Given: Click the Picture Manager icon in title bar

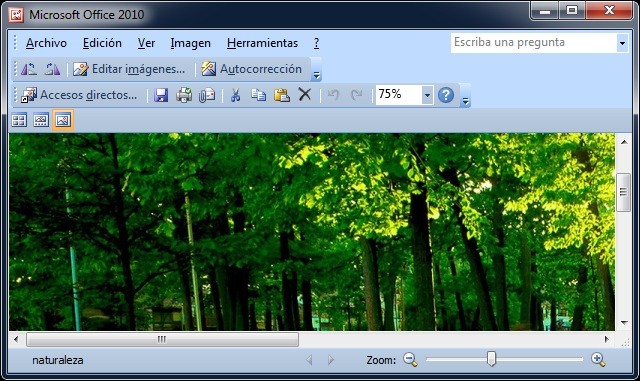Looking at the screenshot, I should [x=16, y=15].
